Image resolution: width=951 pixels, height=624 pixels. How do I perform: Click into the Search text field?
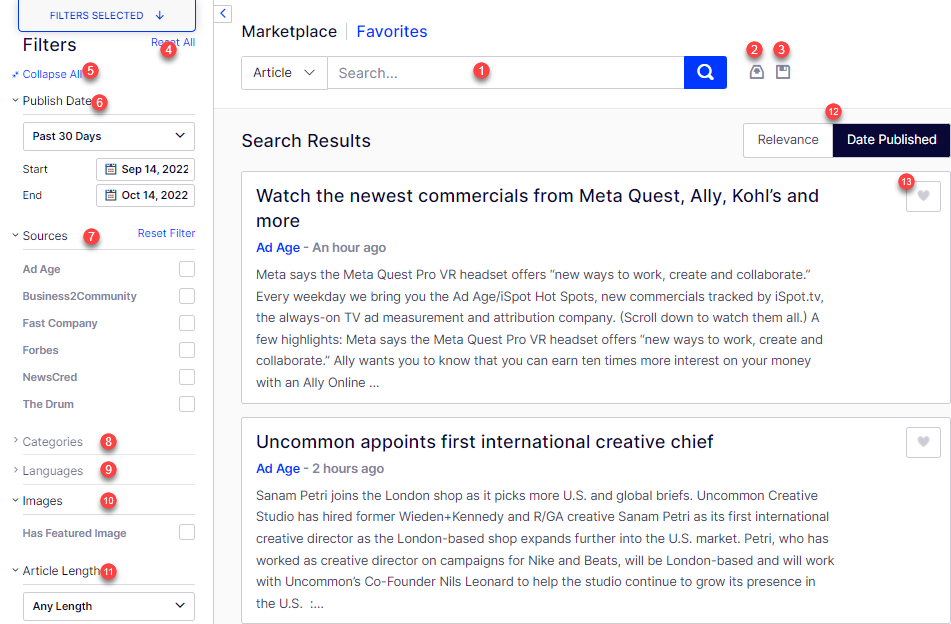(x=506, y=73)
